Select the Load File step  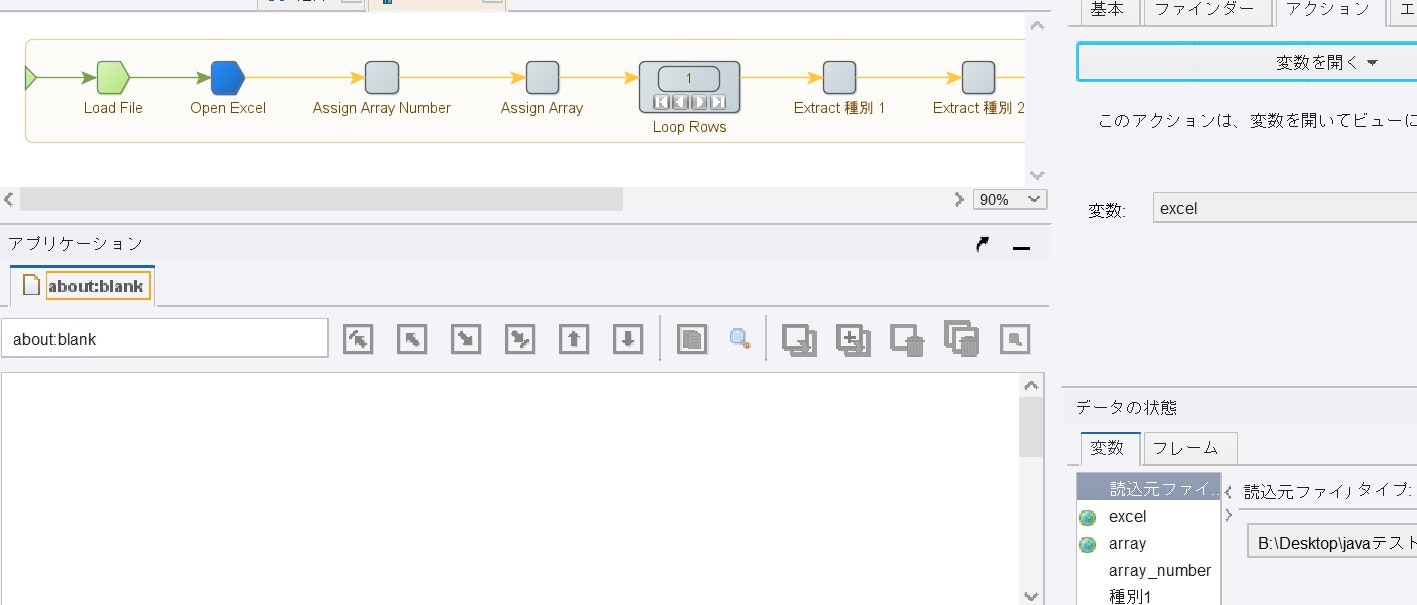click(x=113, y=77)
